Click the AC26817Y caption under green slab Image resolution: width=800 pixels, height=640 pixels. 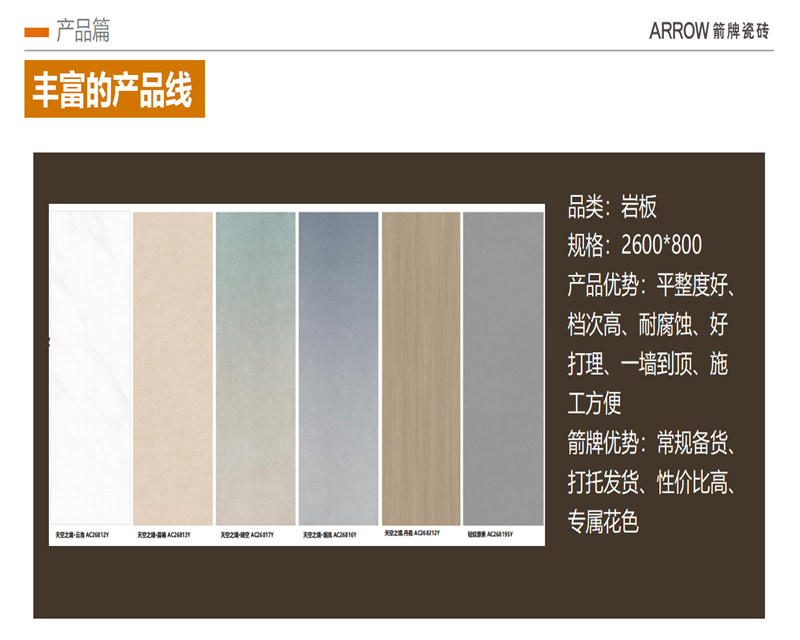pos(246,537)
